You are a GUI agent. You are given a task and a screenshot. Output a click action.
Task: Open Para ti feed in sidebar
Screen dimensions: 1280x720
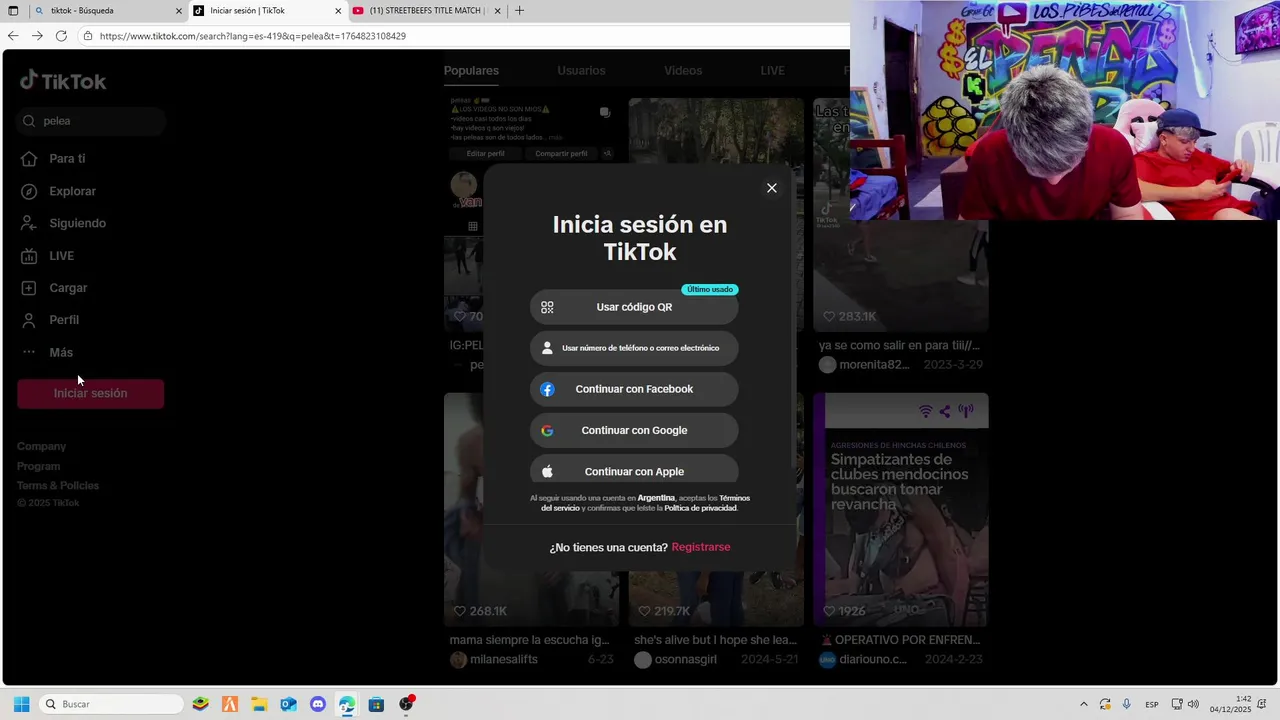pyautogui.click(x=66, y=159)
